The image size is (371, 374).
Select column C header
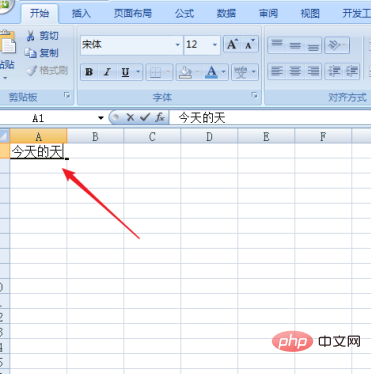click(x=152, y=136)
